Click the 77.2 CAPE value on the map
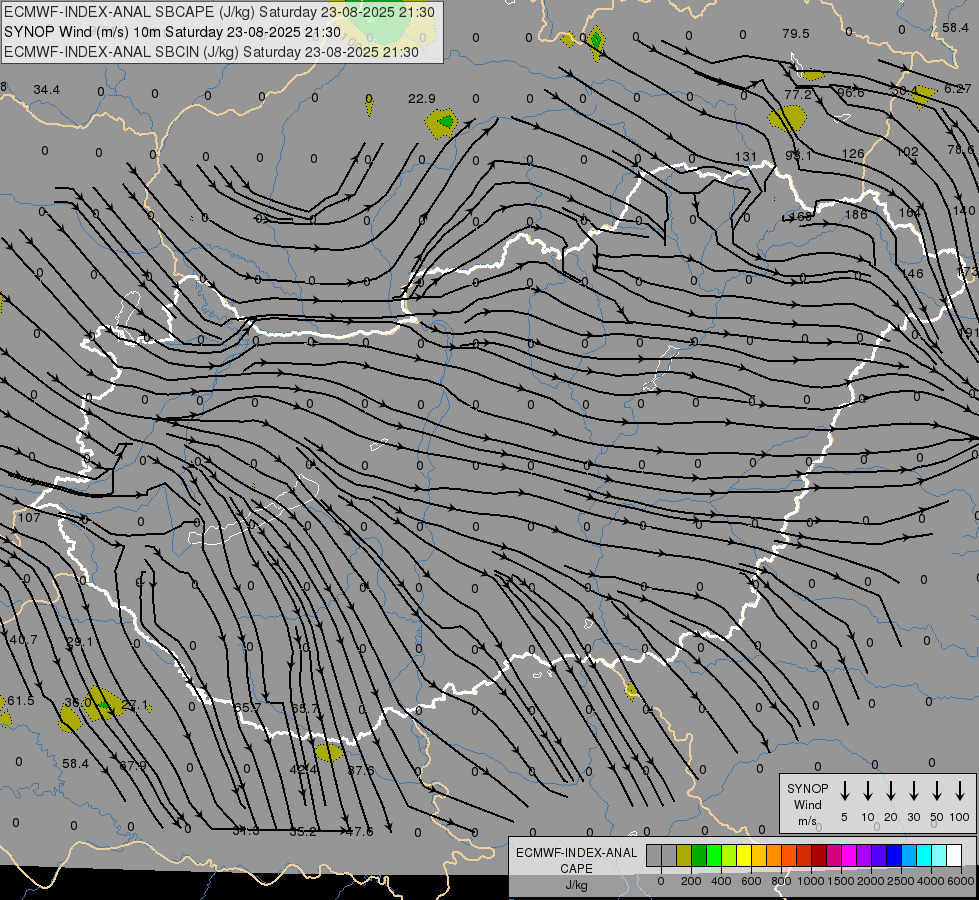The image size is (979, 900). [798, 95]
